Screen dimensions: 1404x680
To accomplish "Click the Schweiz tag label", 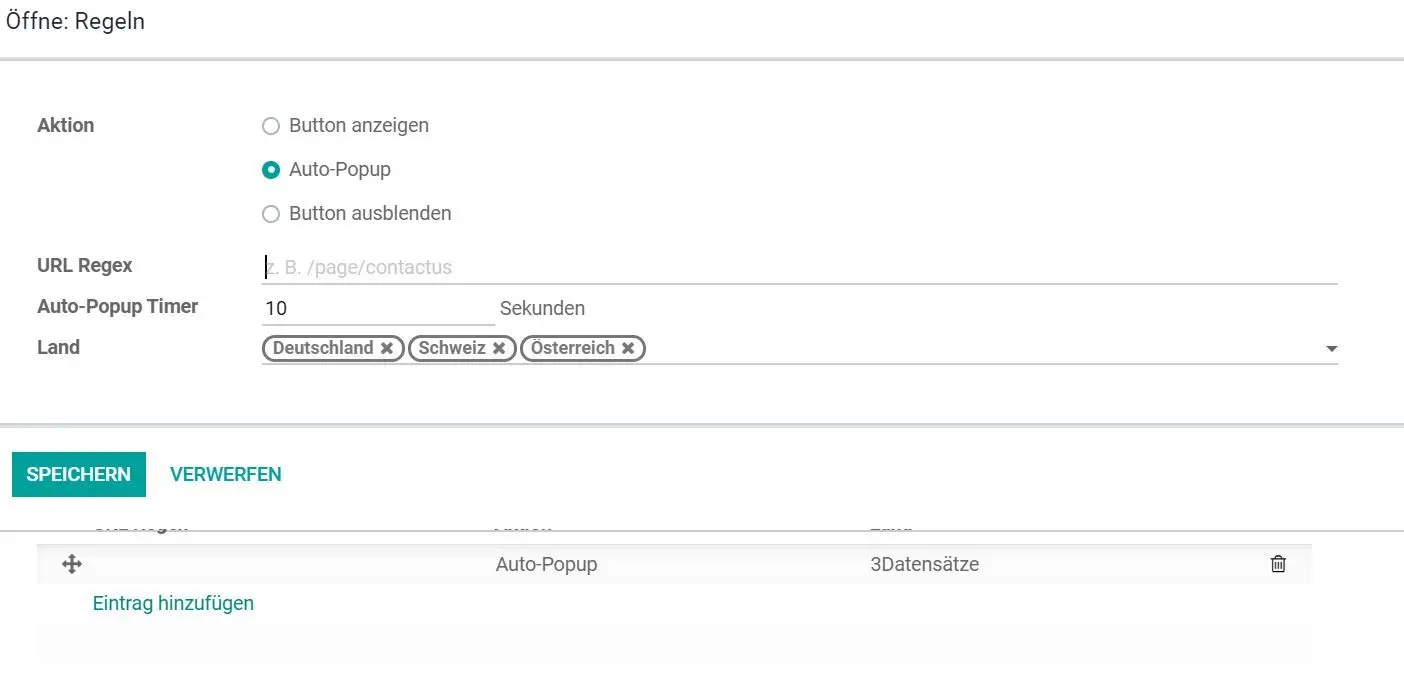I will pos(452,348).
